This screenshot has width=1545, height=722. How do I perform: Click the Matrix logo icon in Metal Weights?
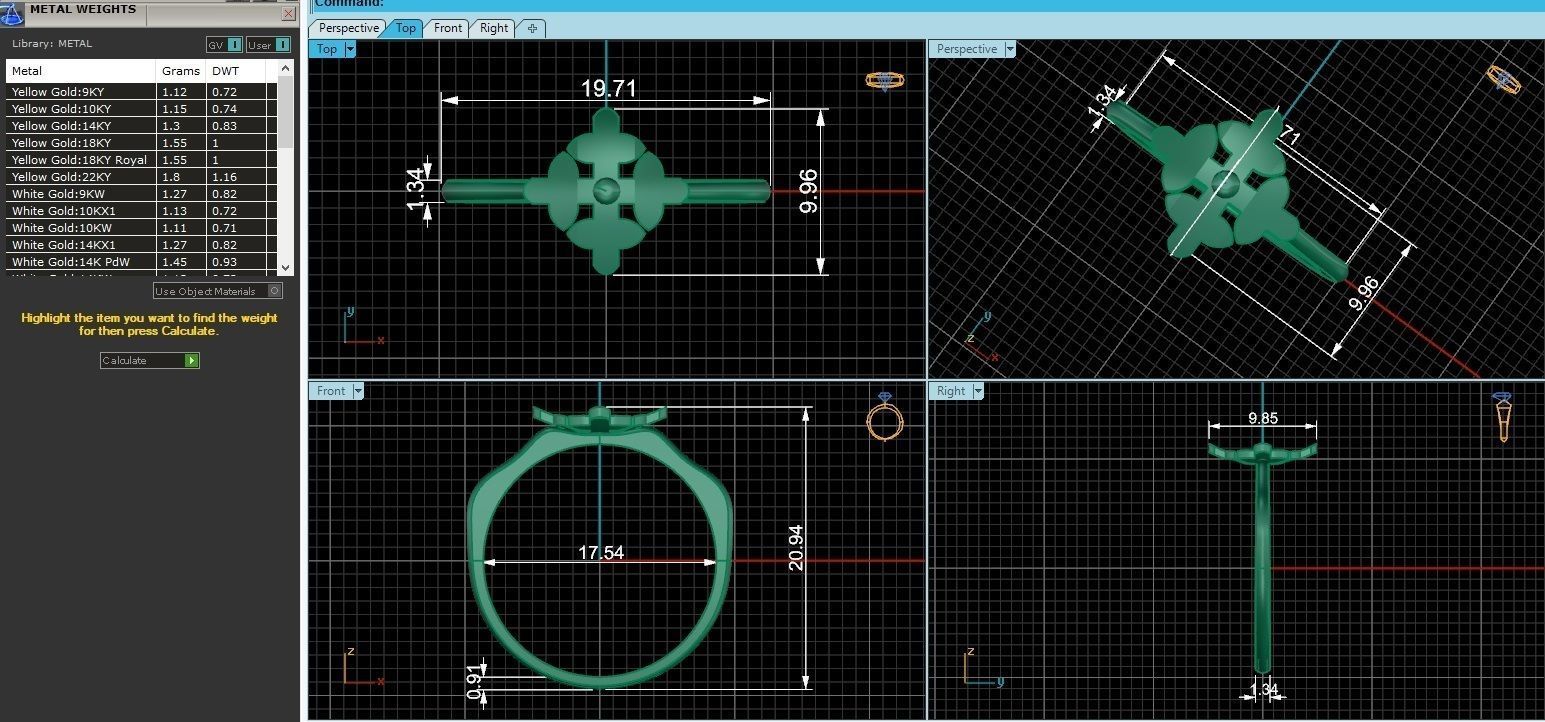pyautogui.click(x=12, y=13)
